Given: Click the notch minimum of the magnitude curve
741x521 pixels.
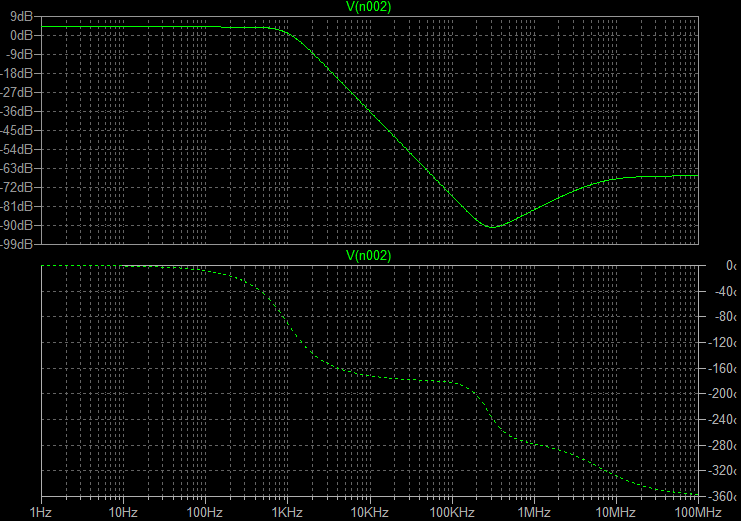Looking at the screenshot, I should [492, 227].
